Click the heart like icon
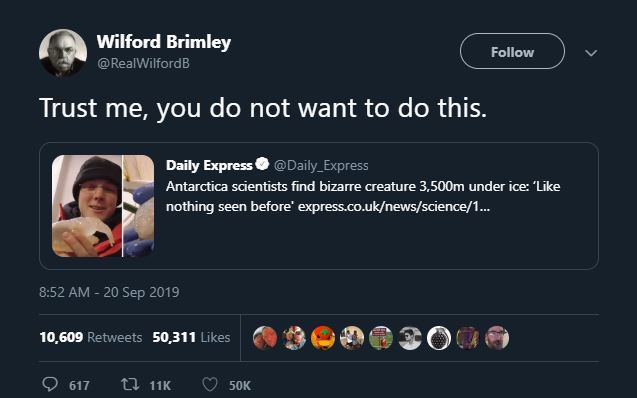The image size is (637, 398). [210, 384]
